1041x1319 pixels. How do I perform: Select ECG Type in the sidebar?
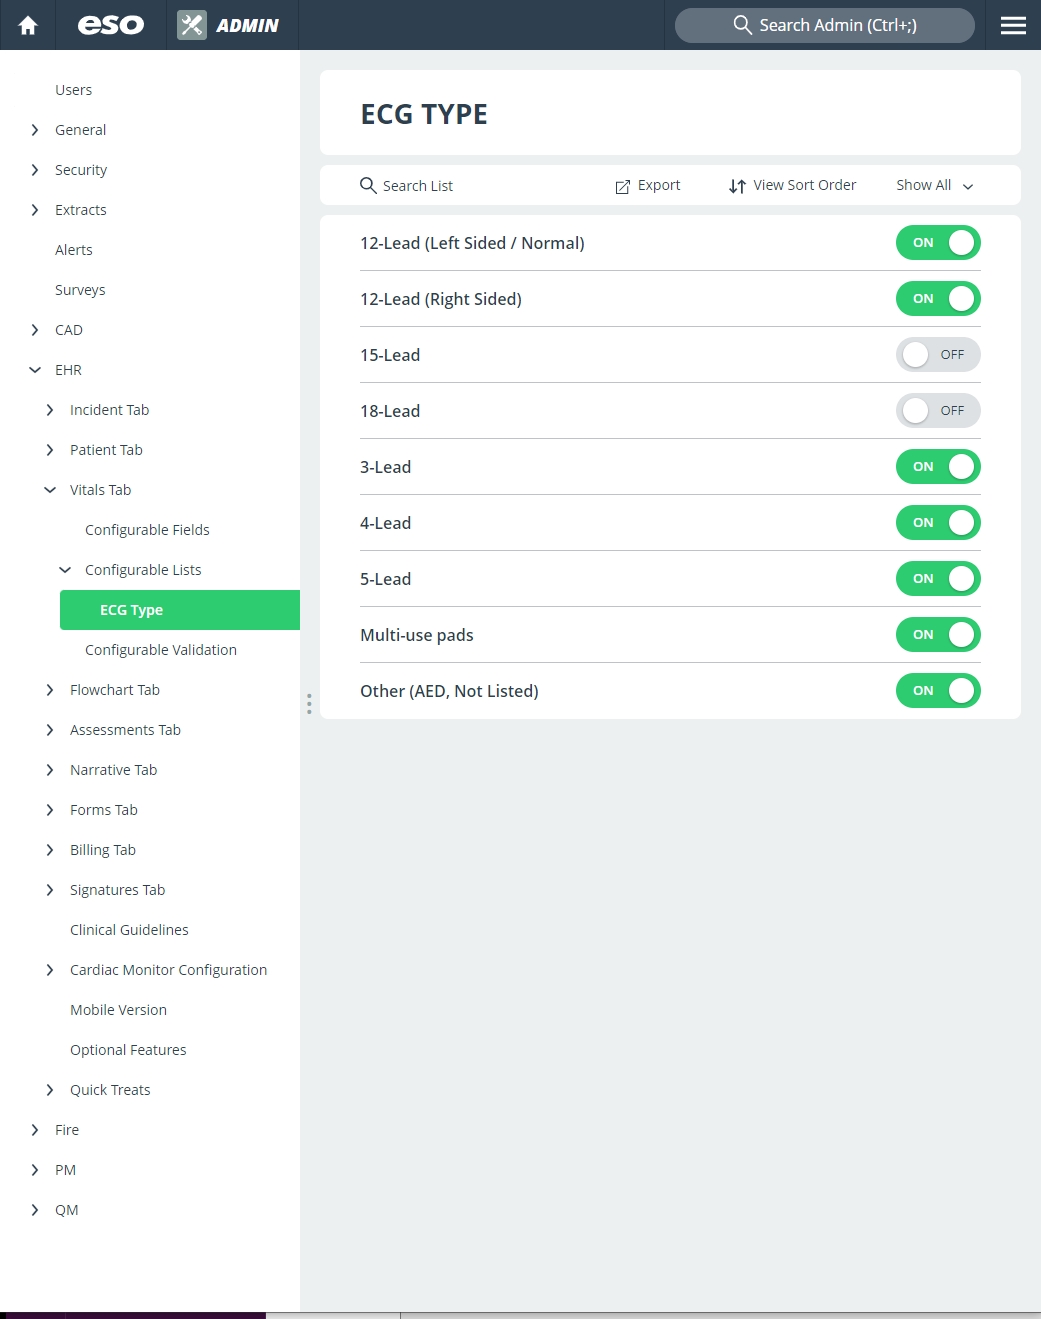131,609
